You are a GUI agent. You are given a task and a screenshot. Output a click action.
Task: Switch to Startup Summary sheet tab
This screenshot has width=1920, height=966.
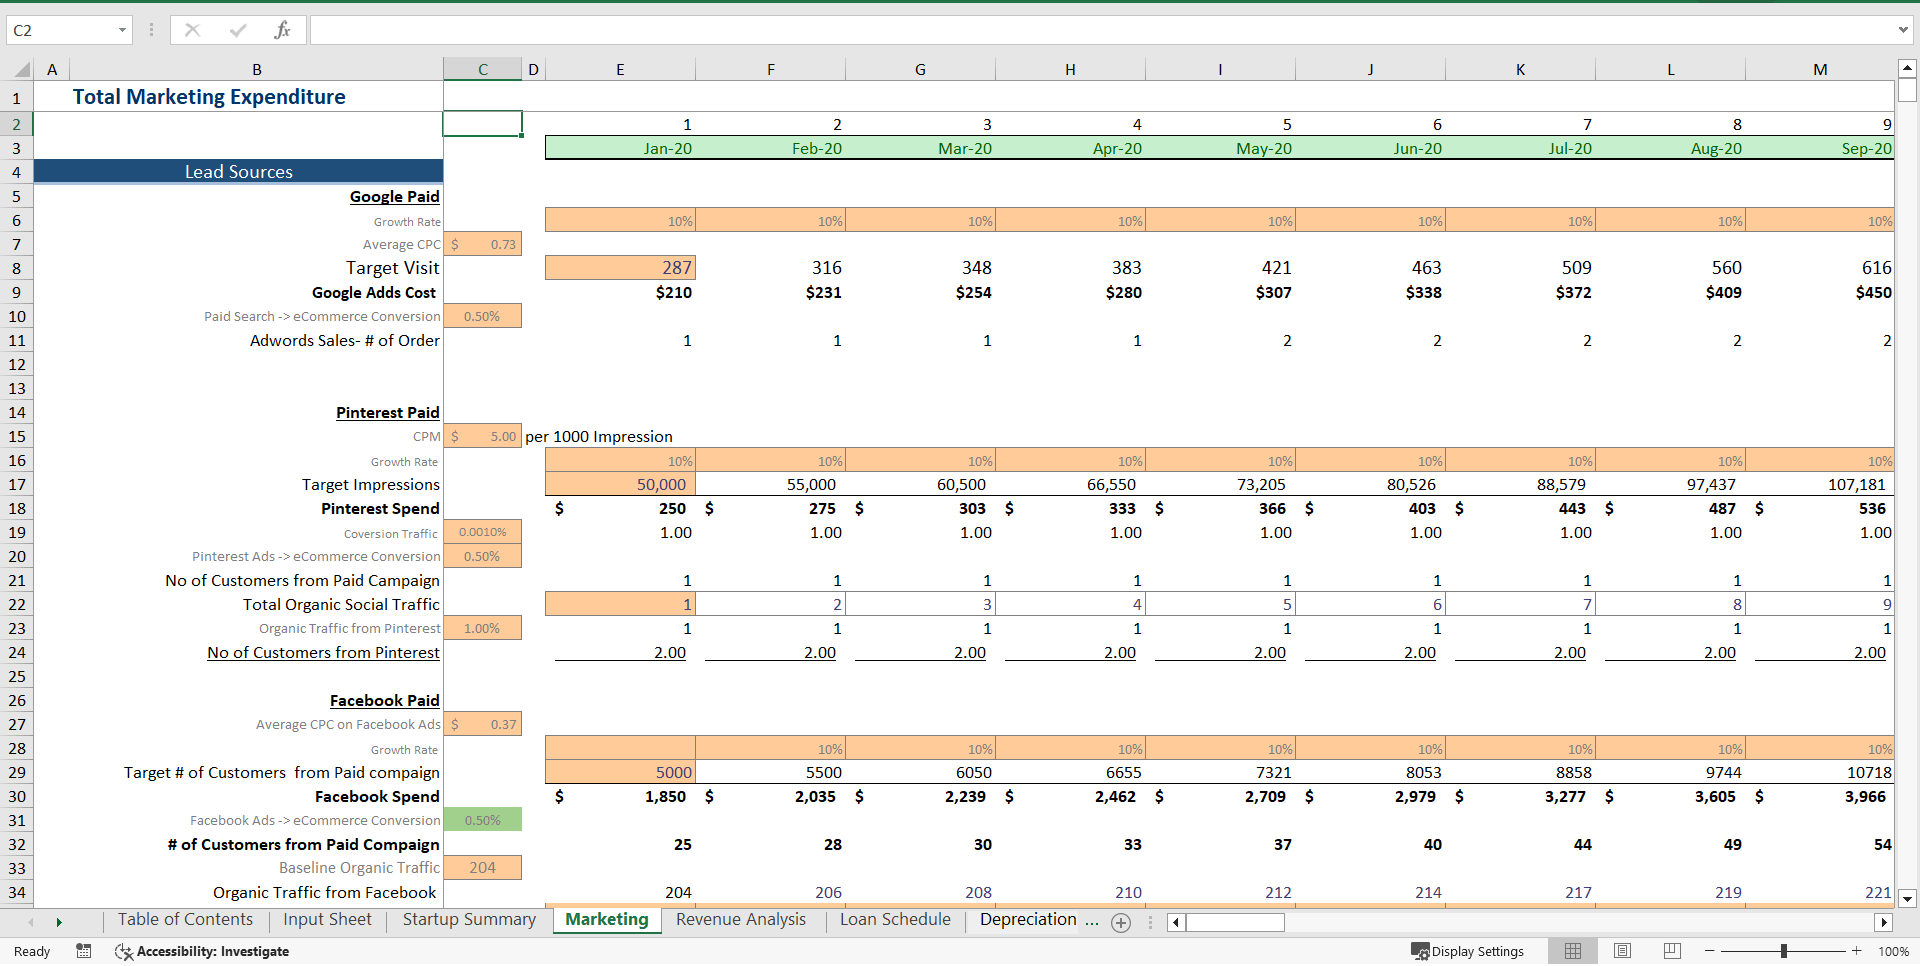click(469, 920)
